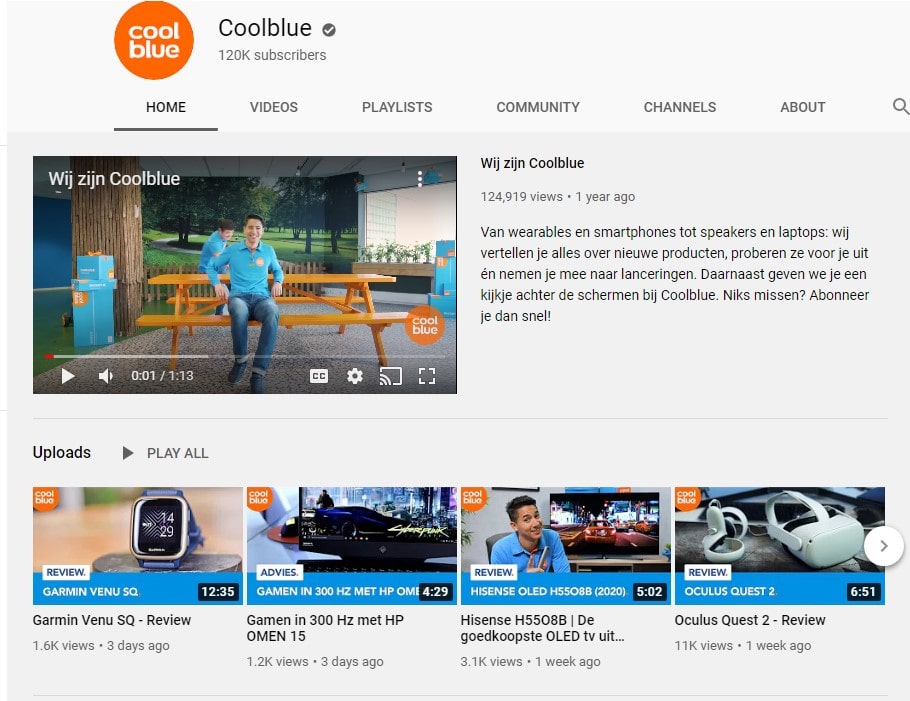The image size is (910, 701).
Task: Open the channel search magnifier icon
Action: (900, 106)
